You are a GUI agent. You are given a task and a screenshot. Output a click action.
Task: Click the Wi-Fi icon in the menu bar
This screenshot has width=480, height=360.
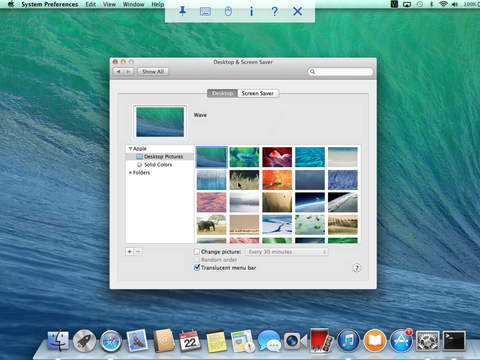[x=443, y=4]
